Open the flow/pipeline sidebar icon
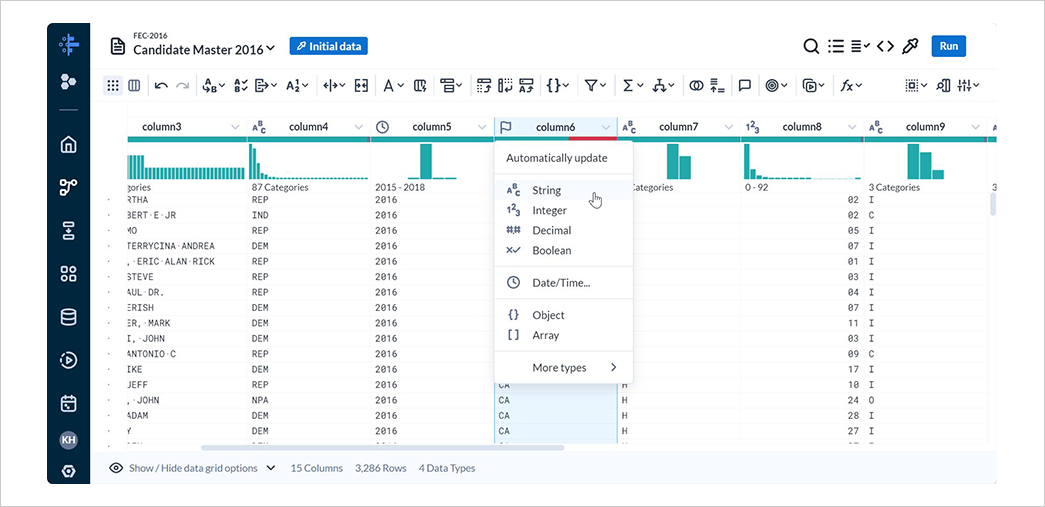This screenshot has width=1045, height=507. (x=68, y=188)
